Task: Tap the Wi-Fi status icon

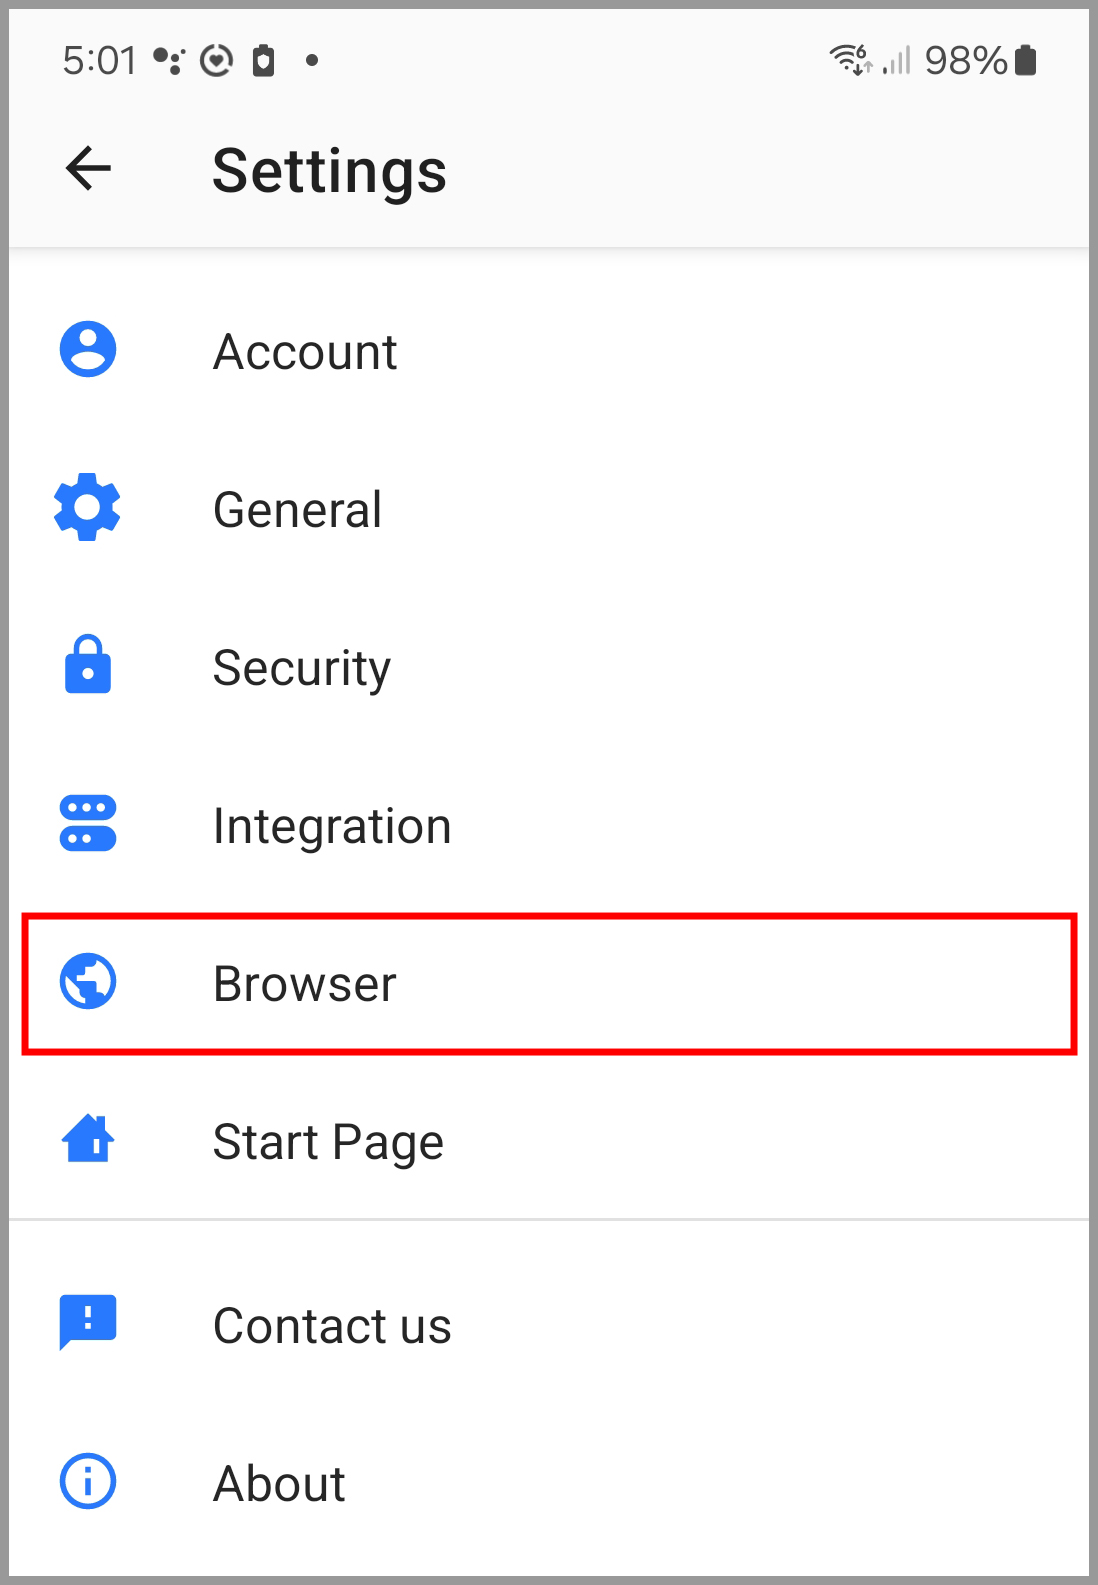Action: (x=851, y=60)
